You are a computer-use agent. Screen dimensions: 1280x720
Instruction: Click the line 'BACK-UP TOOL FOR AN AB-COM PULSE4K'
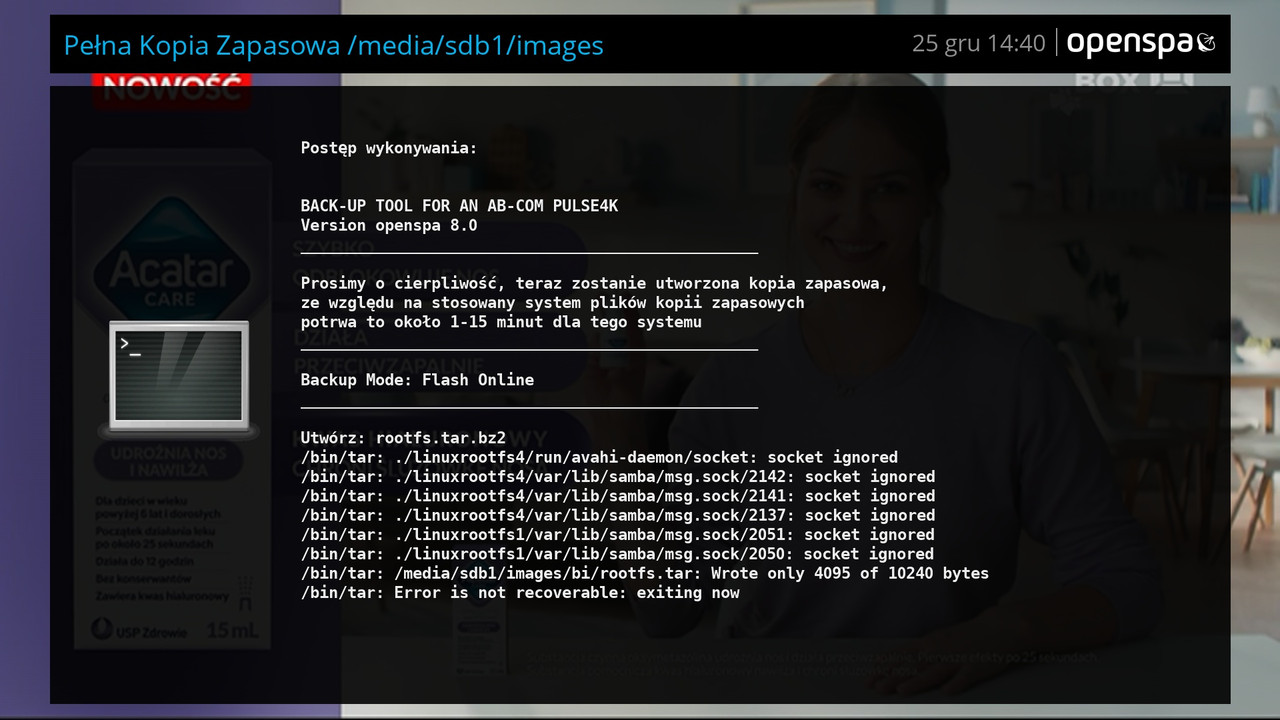point(459,206)
